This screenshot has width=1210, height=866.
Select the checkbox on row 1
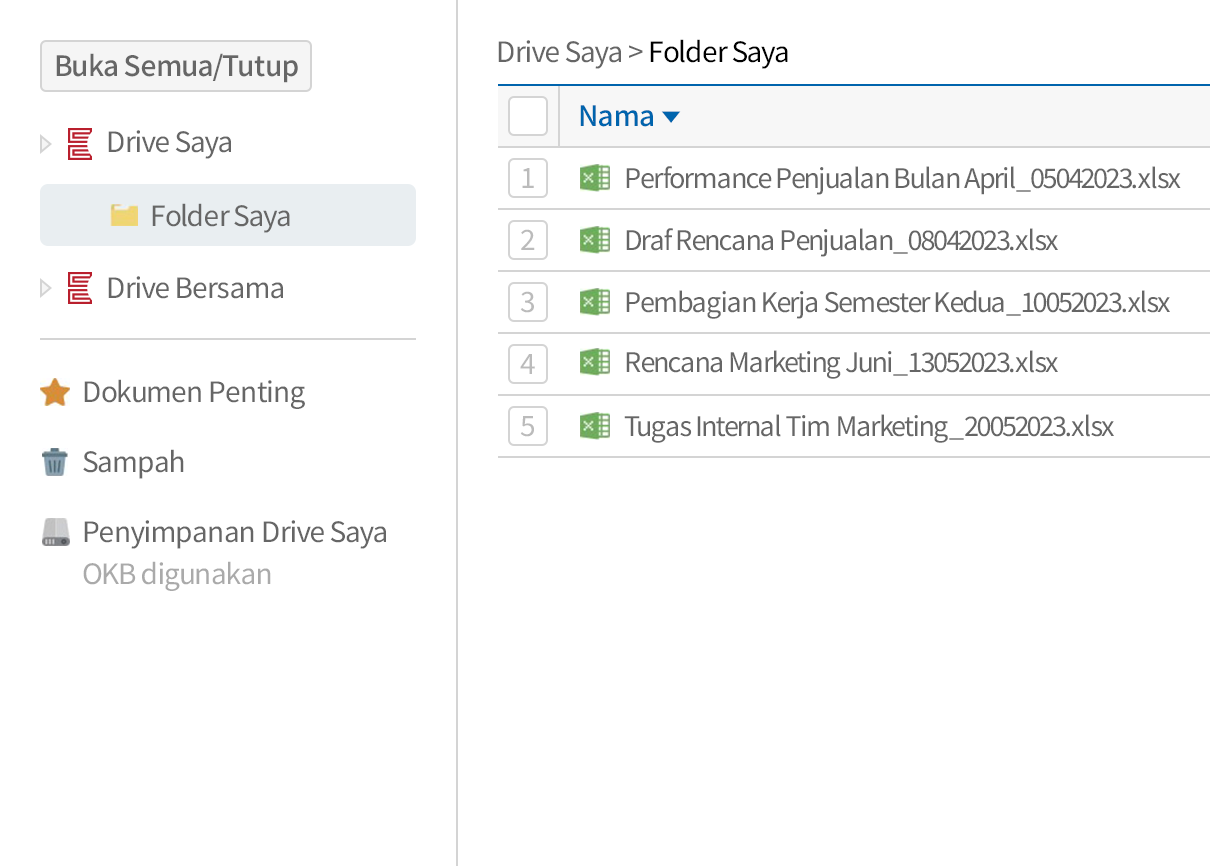pyautogui.click(x=528, y=178)
